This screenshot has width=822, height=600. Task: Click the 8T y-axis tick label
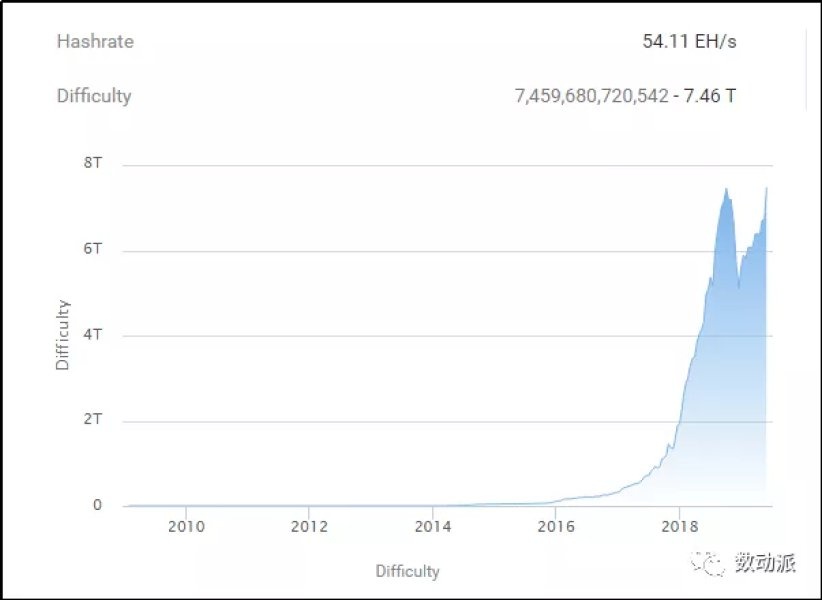tap(92, 164)
